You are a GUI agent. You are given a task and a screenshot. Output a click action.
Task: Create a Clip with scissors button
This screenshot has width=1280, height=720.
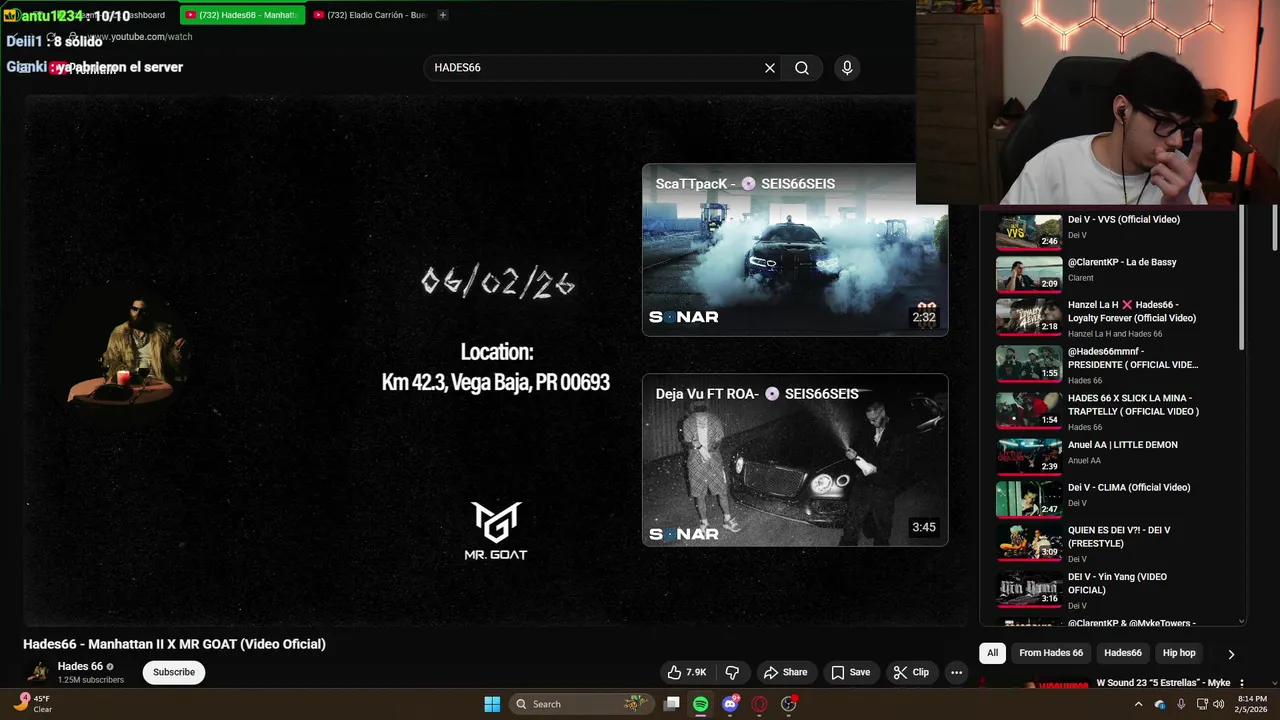click(x=911, y=672)
